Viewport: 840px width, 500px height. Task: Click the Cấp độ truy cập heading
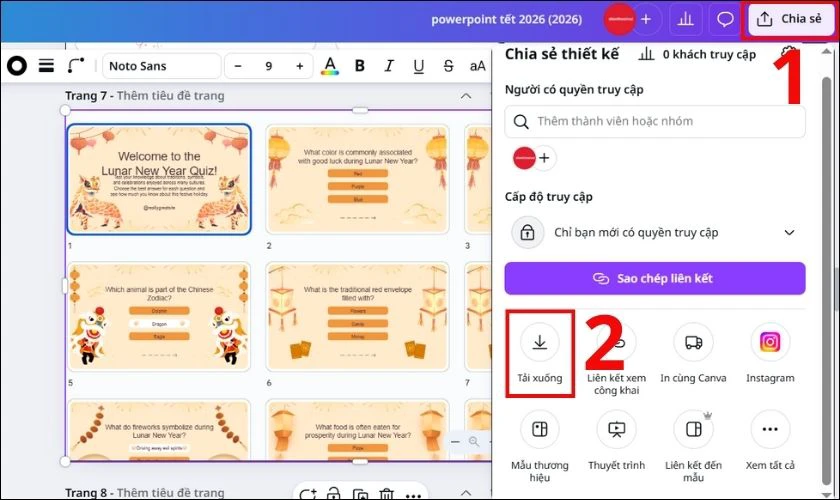549,197
